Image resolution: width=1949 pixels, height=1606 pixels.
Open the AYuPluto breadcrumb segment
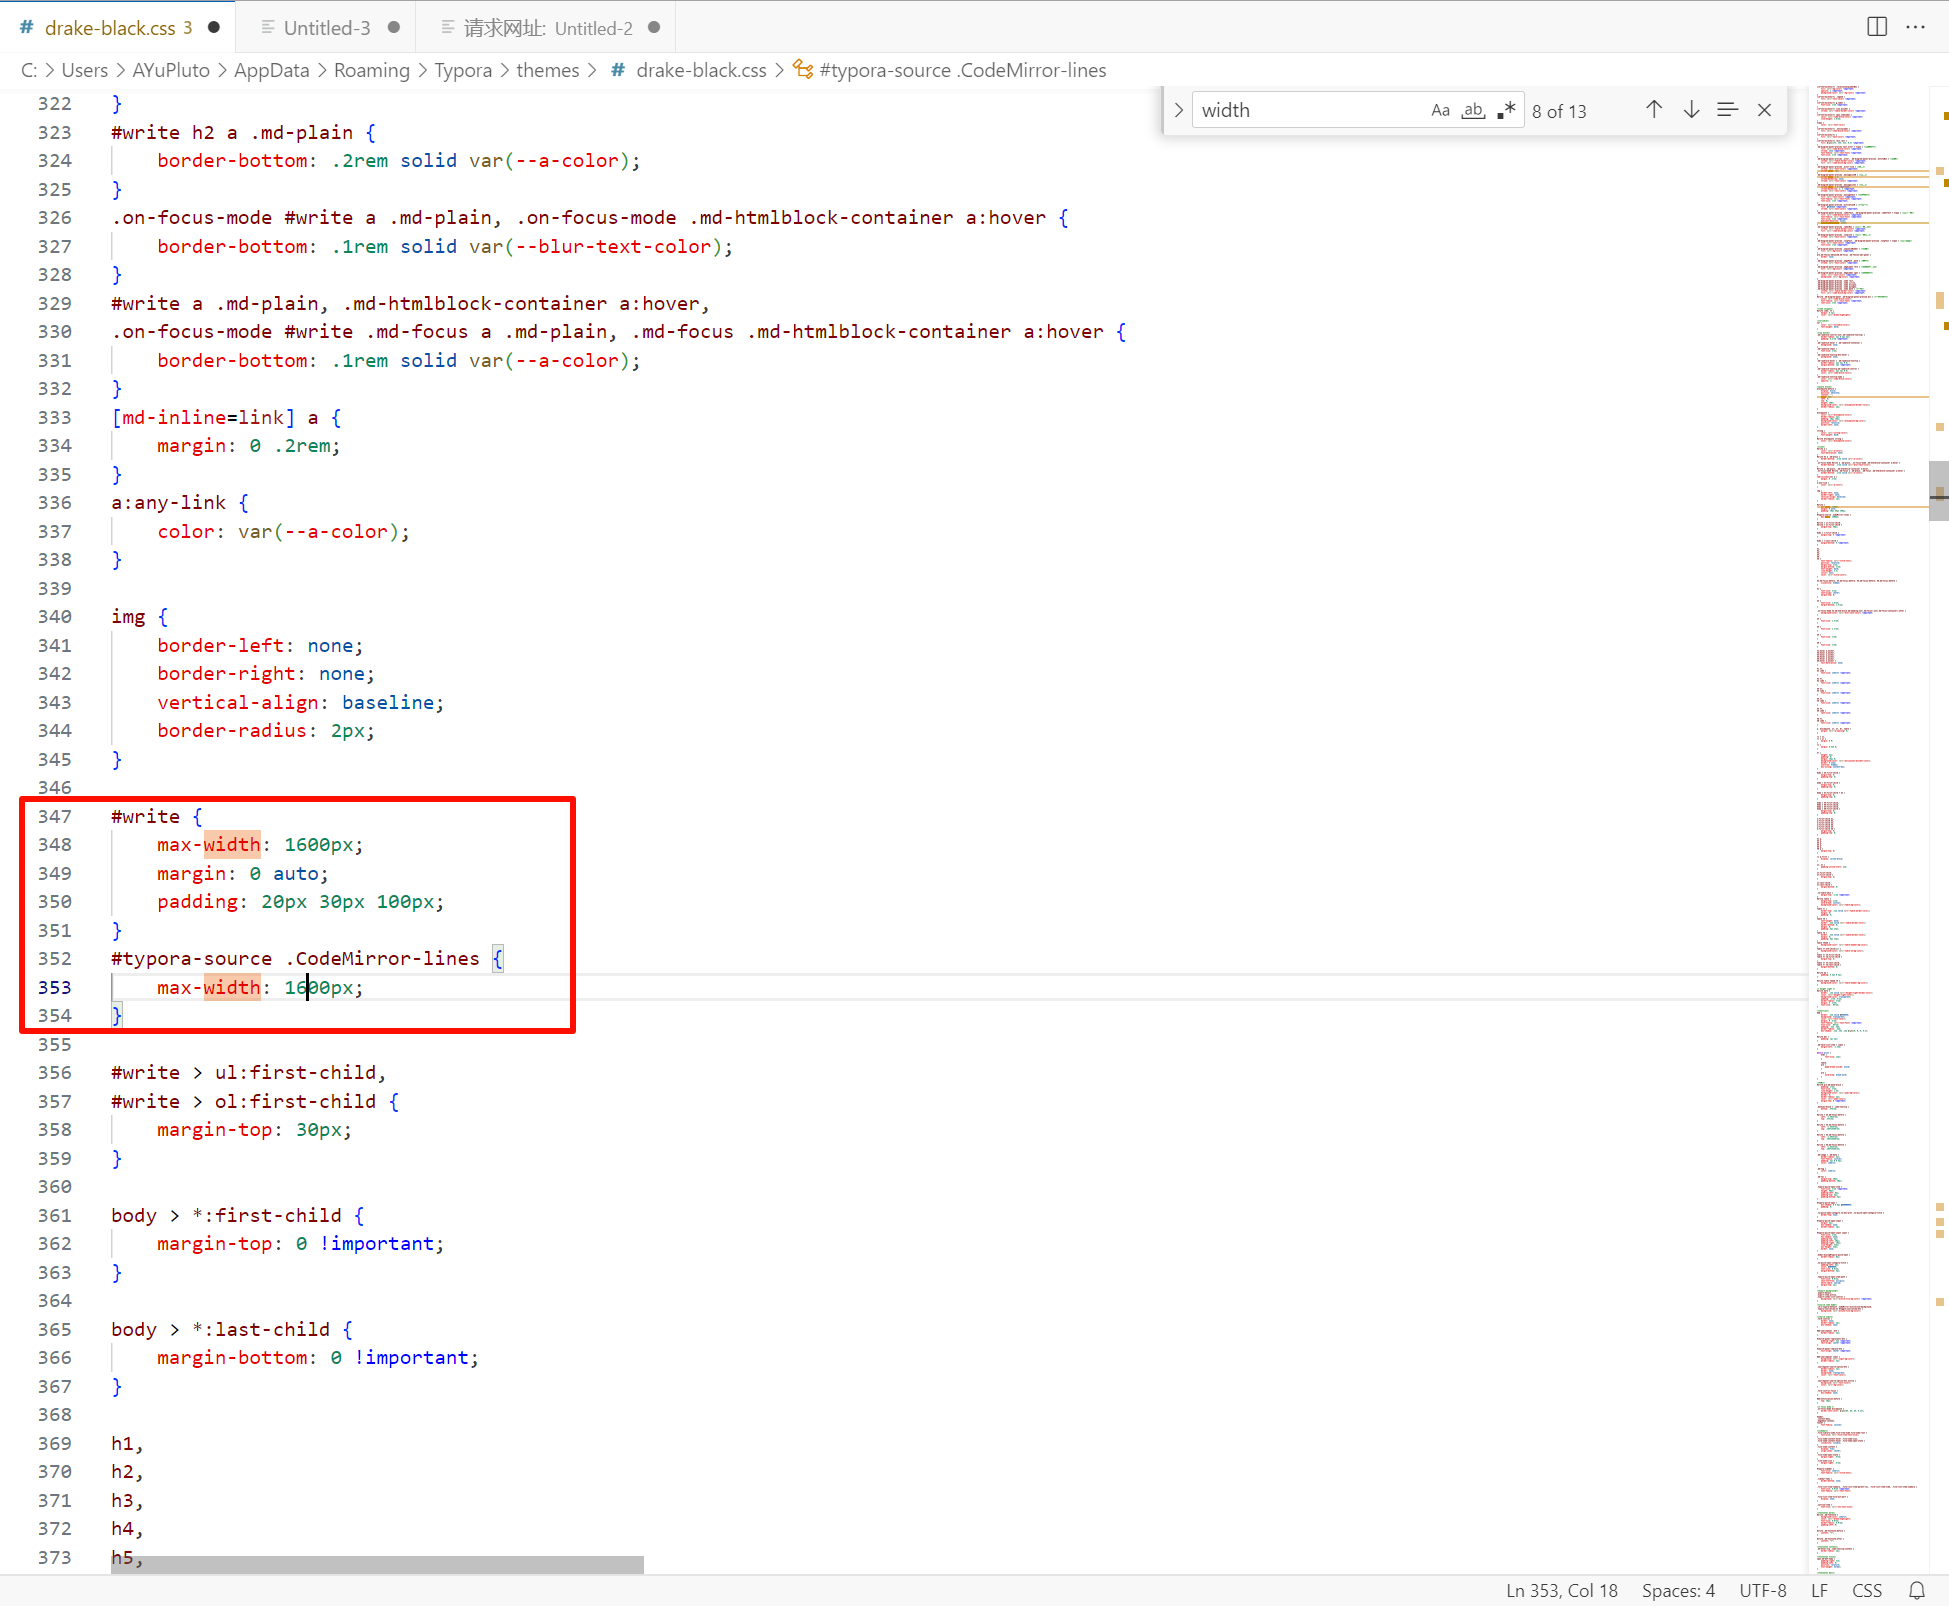tap(171, 70)
